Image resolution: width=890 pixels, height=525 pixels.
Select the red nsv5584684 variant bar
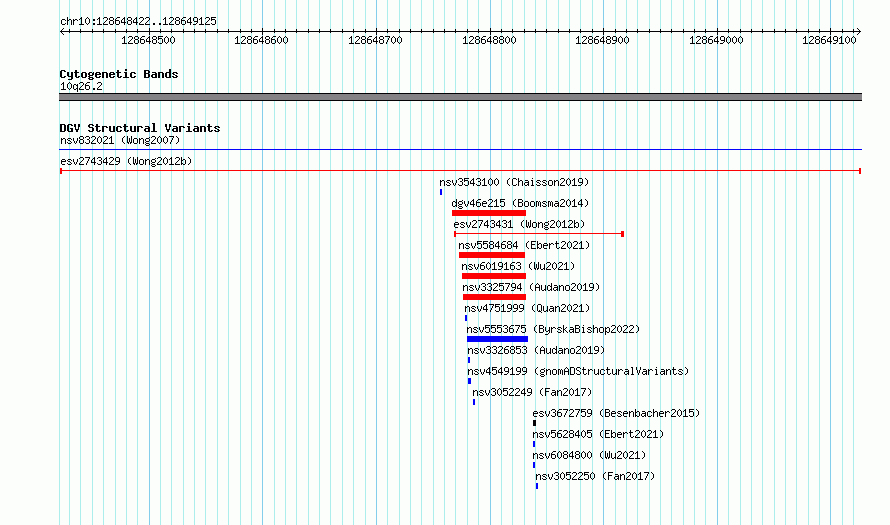[492, 255]
